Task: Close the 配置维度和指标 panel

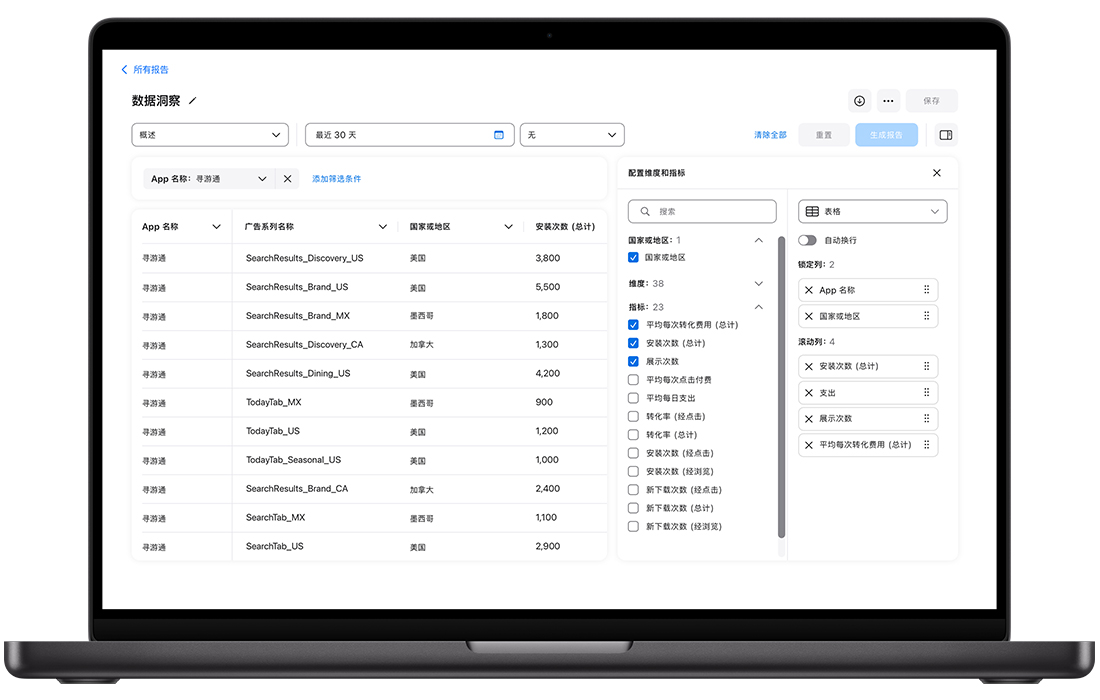Action: 937,173
